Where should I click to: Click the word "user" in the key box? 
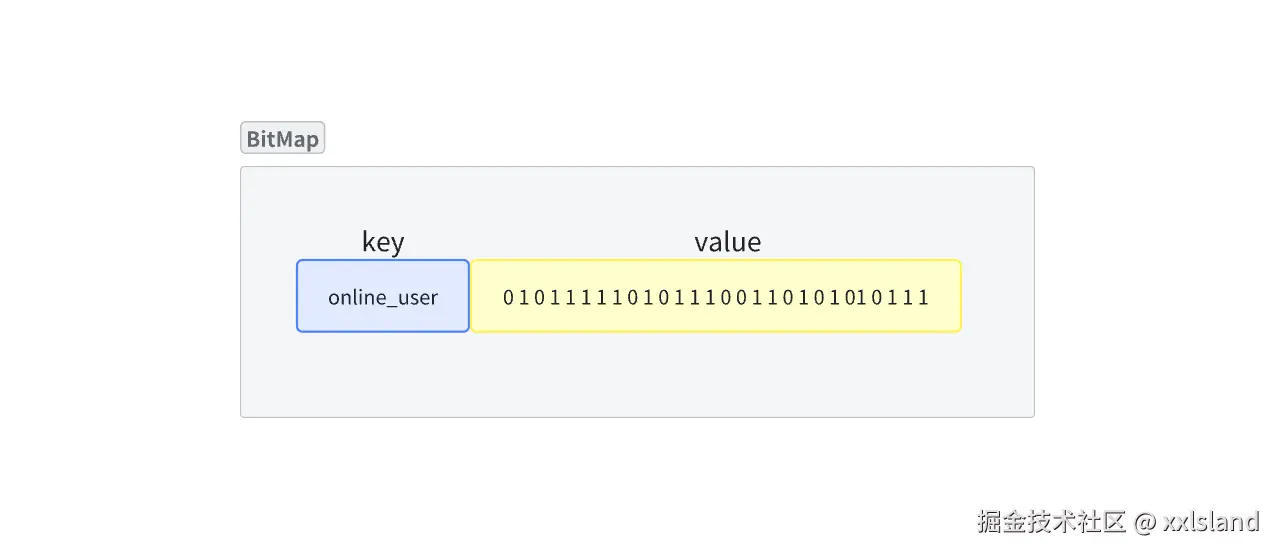419,297
